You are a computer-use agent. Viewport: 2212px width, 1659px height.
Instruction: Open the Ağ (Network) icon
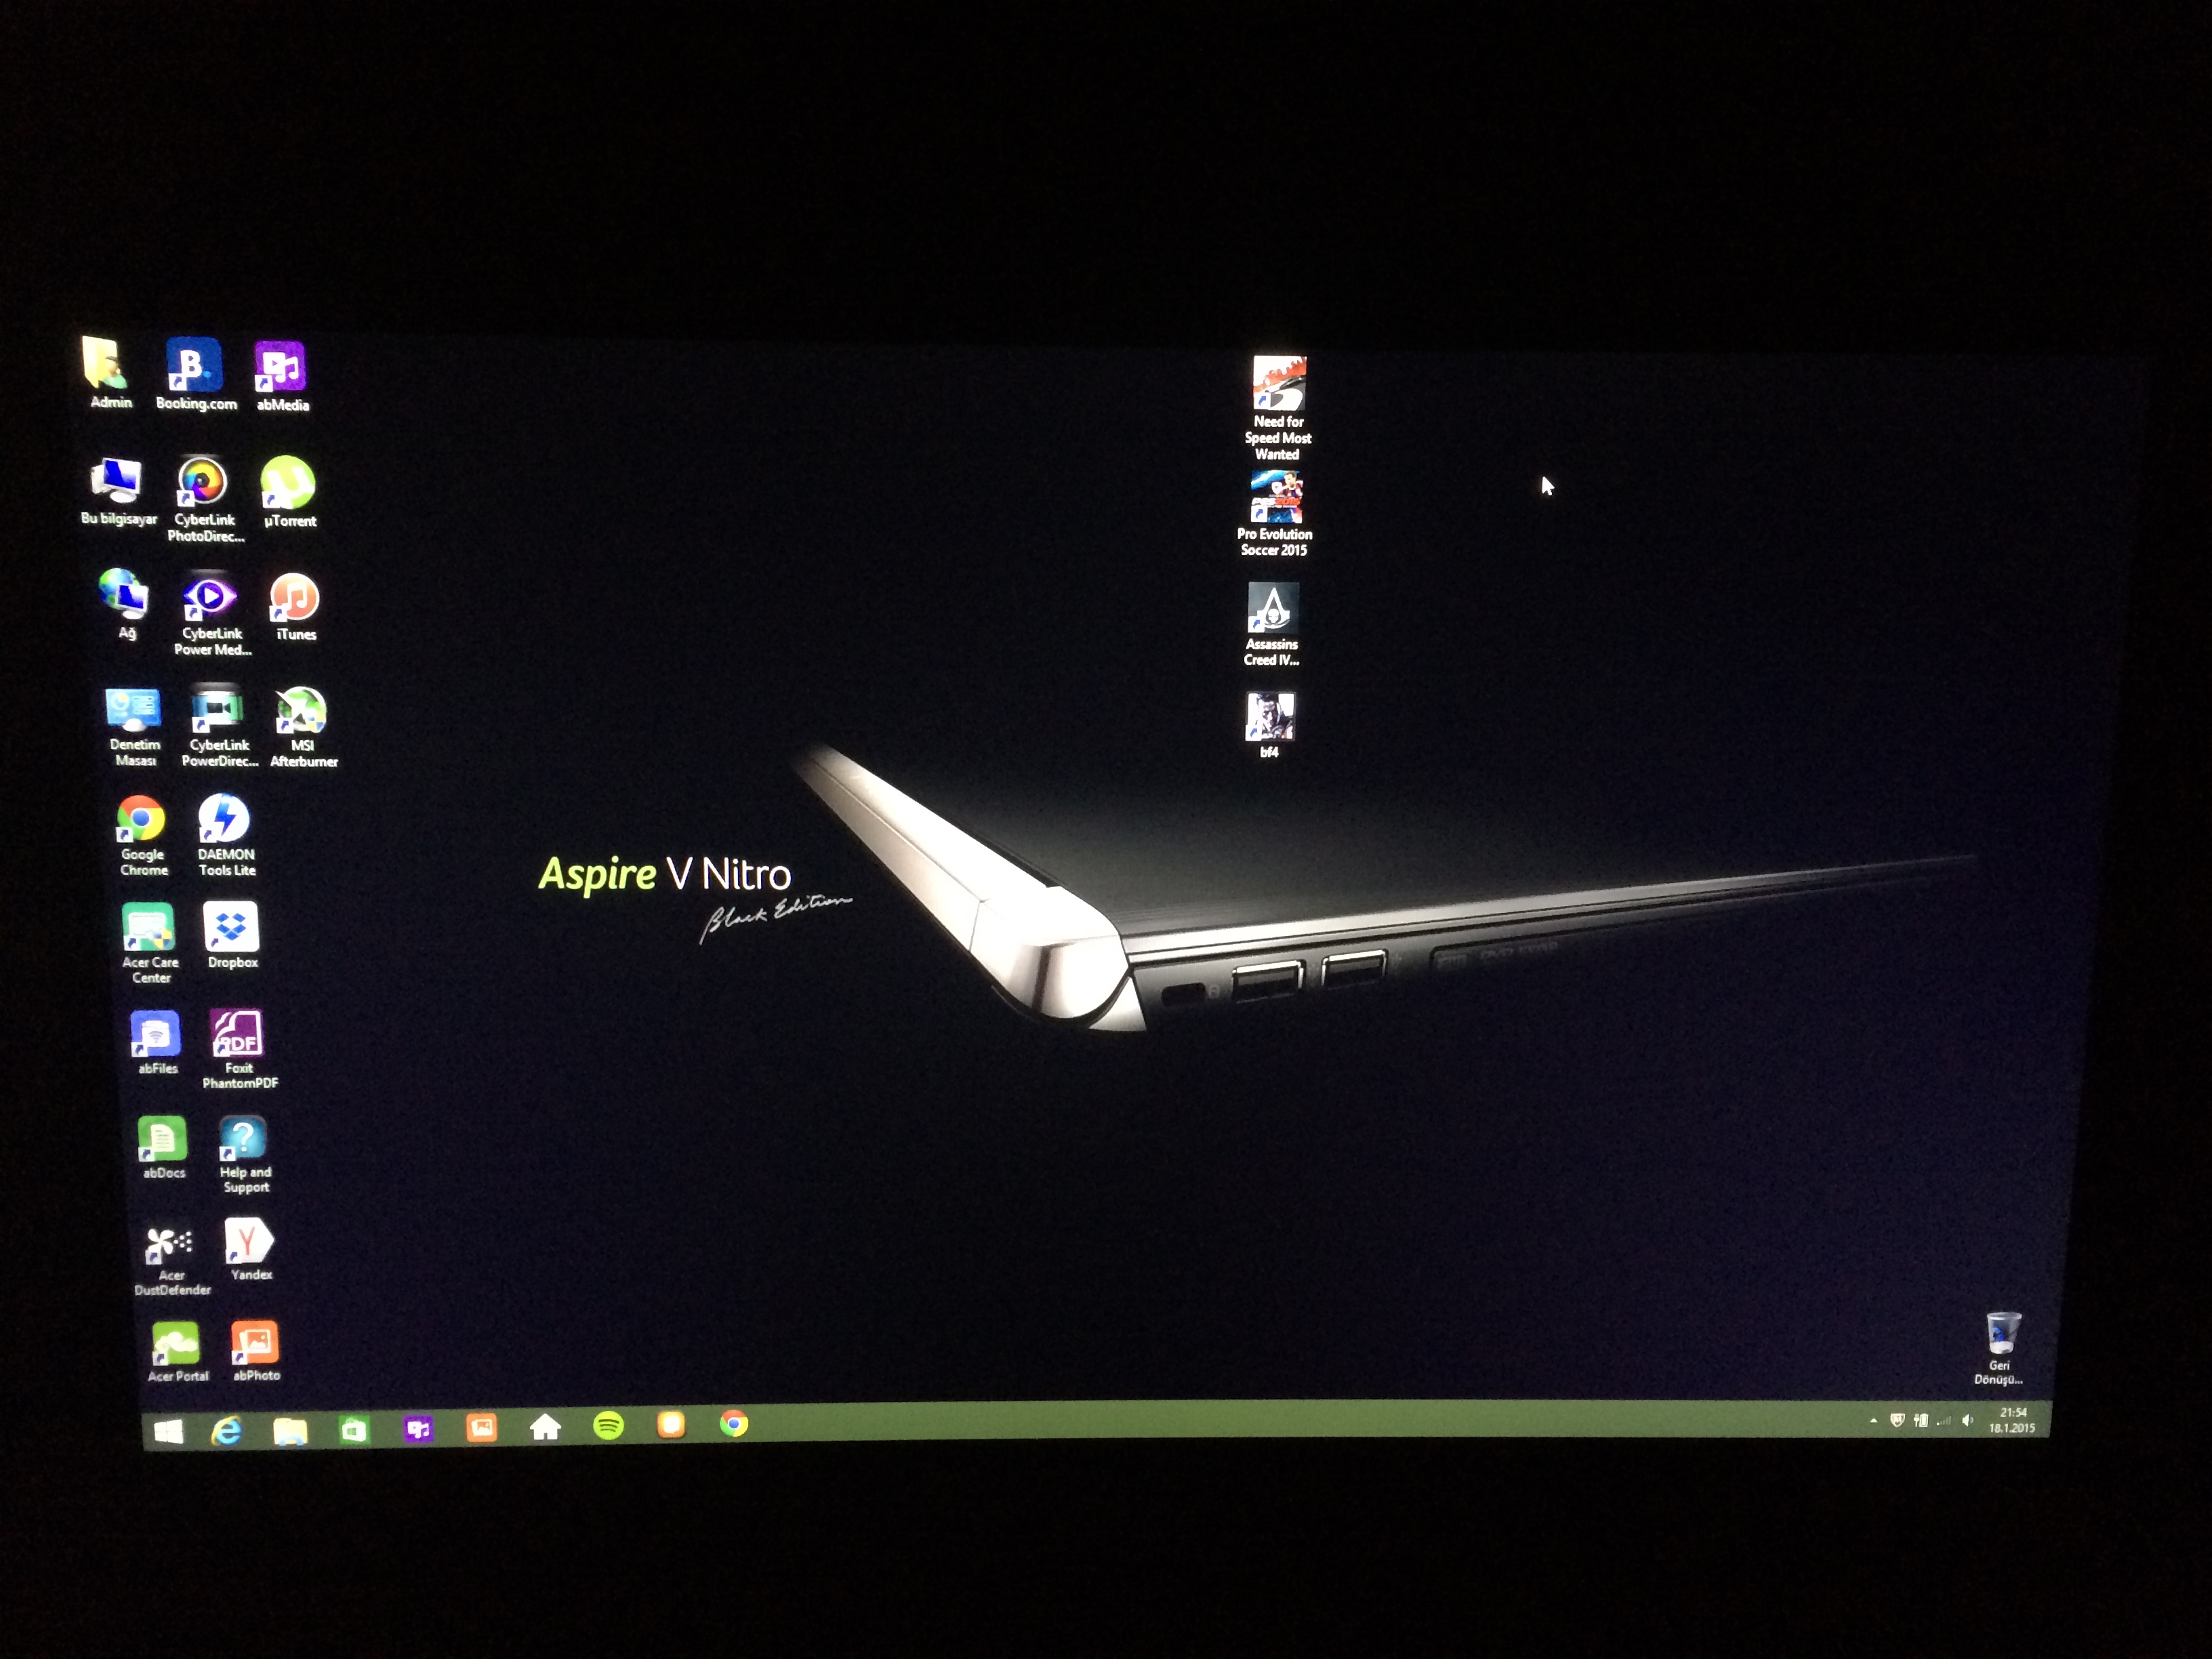click(125, 604)
